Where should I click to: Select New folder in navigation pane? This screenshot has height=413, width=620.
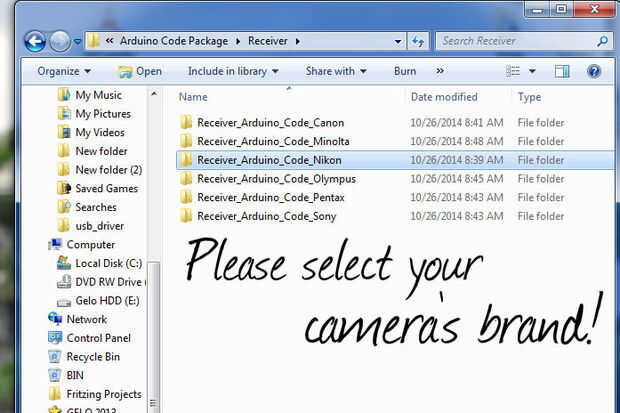(x=101, y=151)
